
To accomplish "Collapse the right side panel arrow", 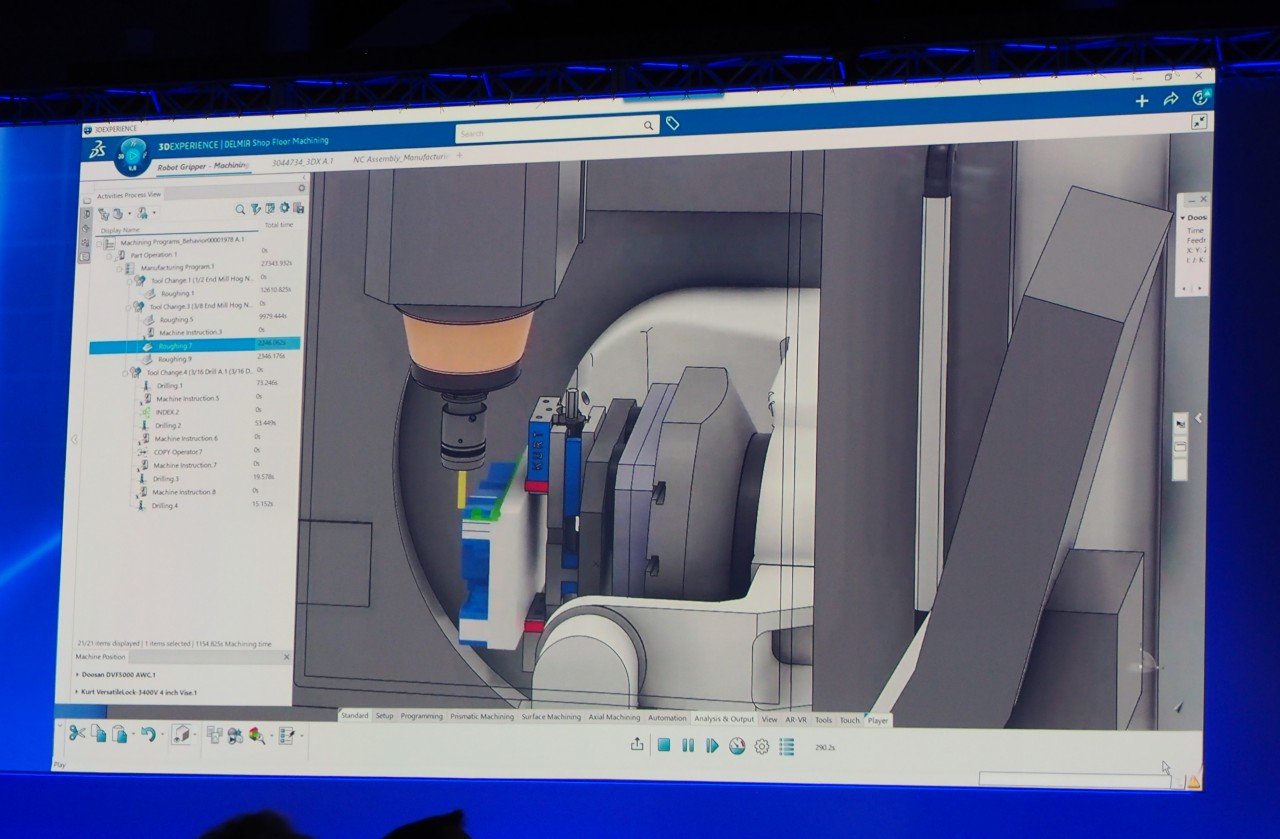I will (x=1200, y=418).
